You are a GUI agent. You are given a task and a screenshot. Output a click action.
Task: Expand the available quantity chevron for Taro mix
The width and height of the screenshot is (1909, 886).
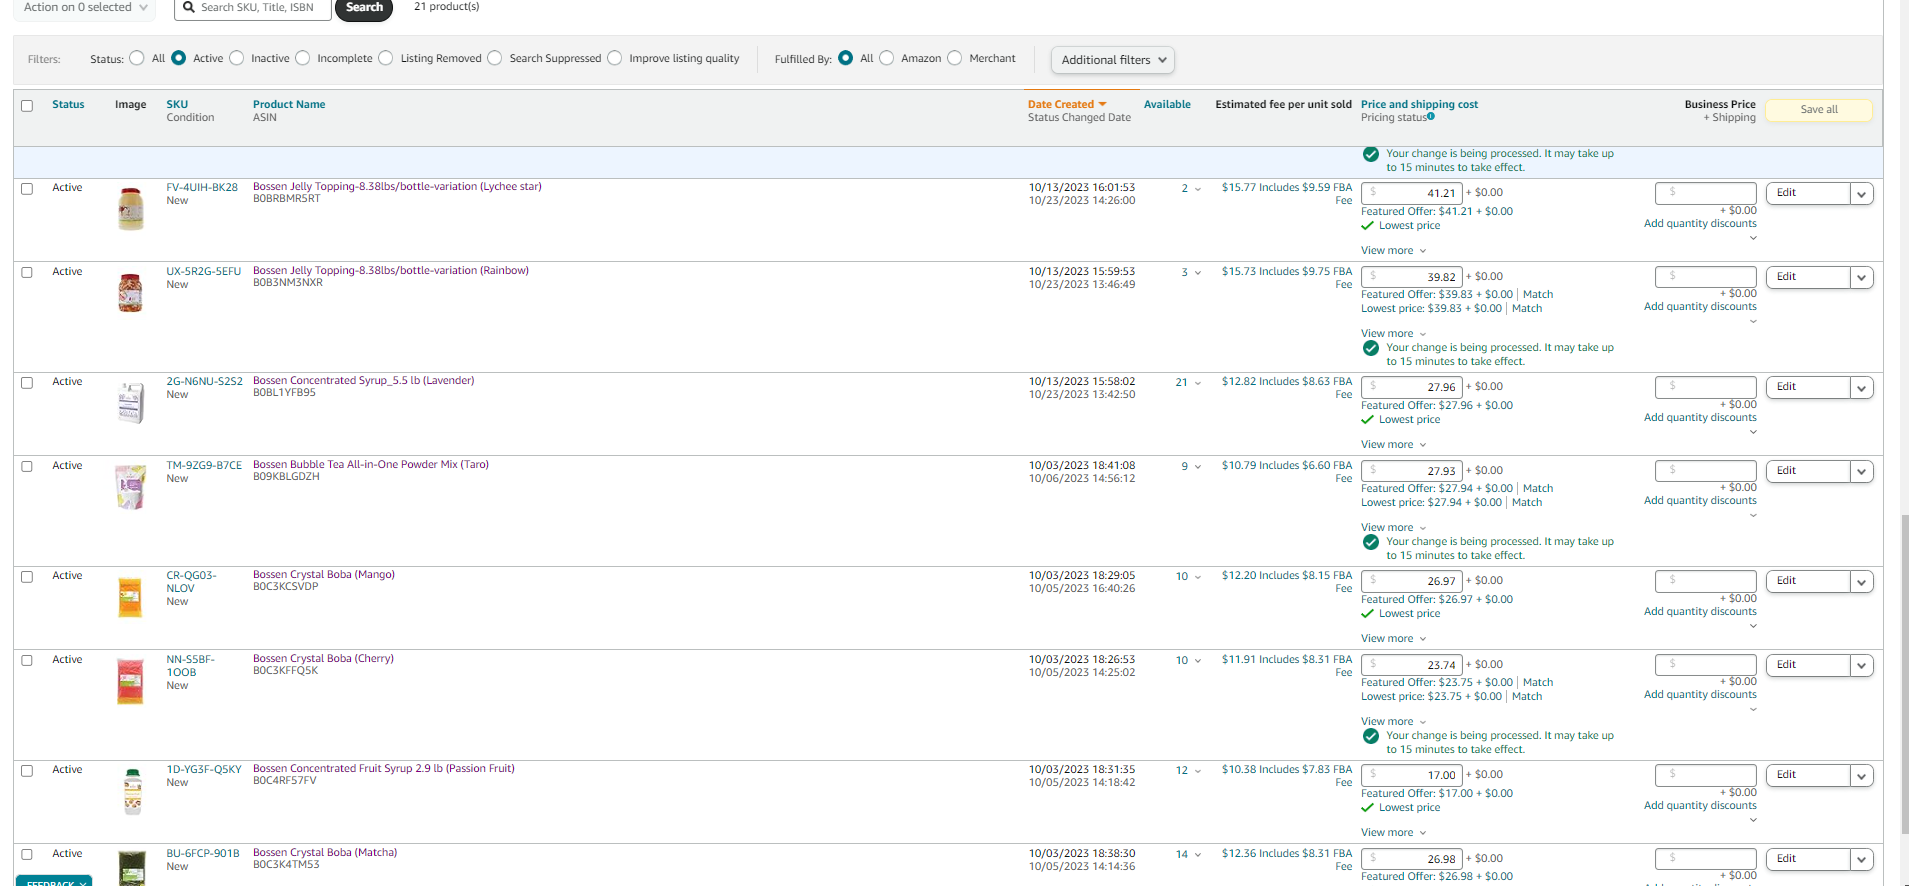point(1198,467)
